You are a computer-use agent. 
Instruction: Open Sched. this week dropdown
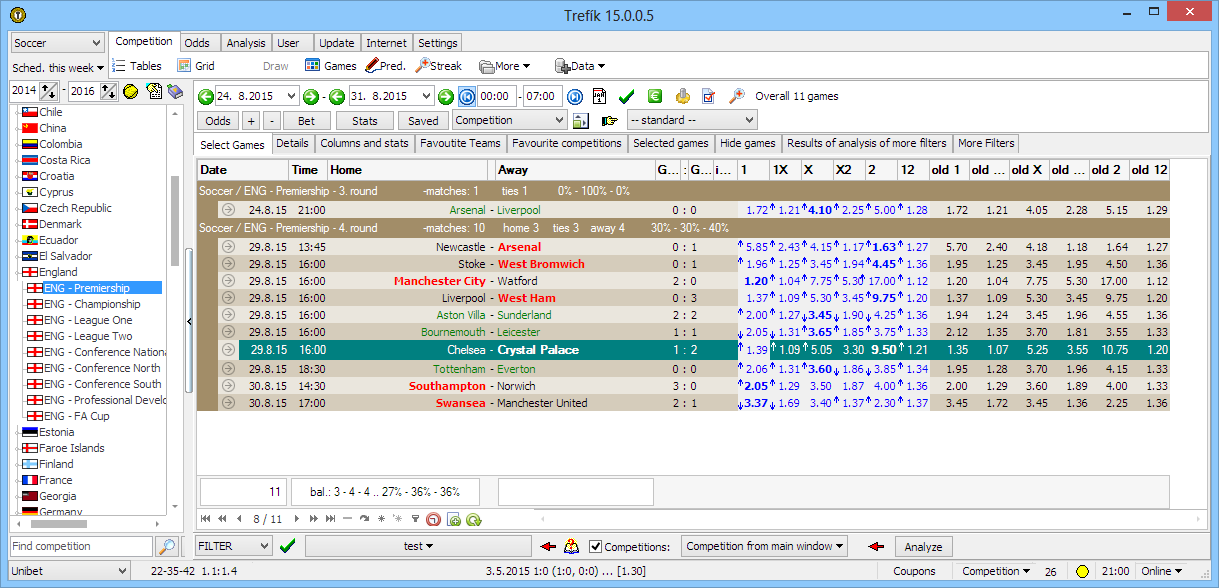click(57, 68)
